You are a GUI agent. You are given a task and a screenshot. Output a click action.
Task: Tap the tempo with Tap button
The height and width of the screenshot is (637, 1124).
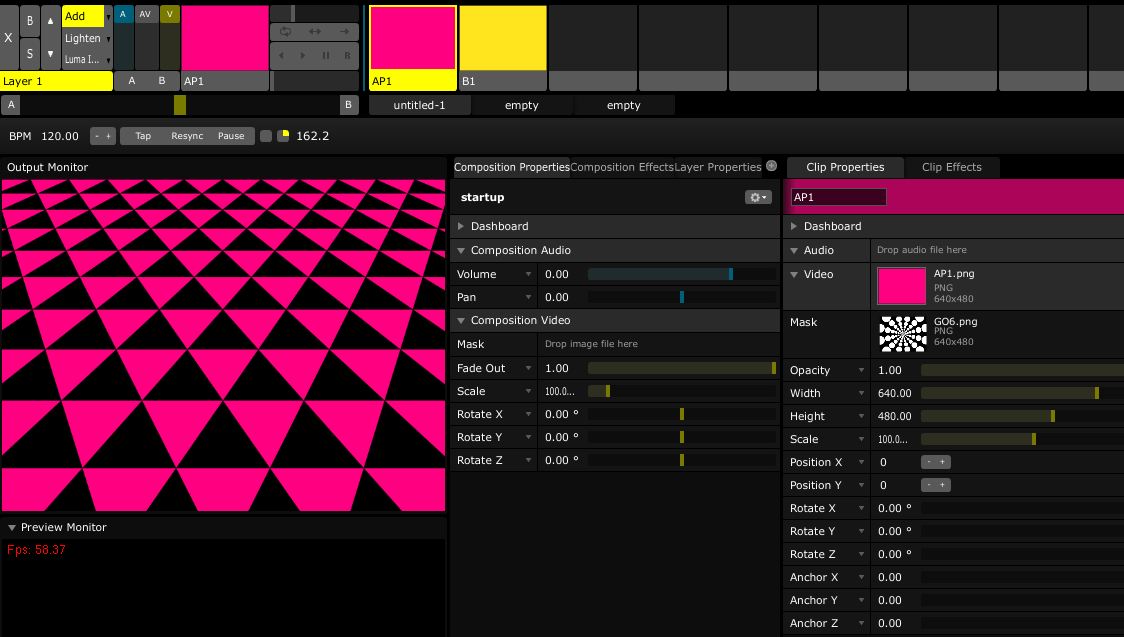143,136
